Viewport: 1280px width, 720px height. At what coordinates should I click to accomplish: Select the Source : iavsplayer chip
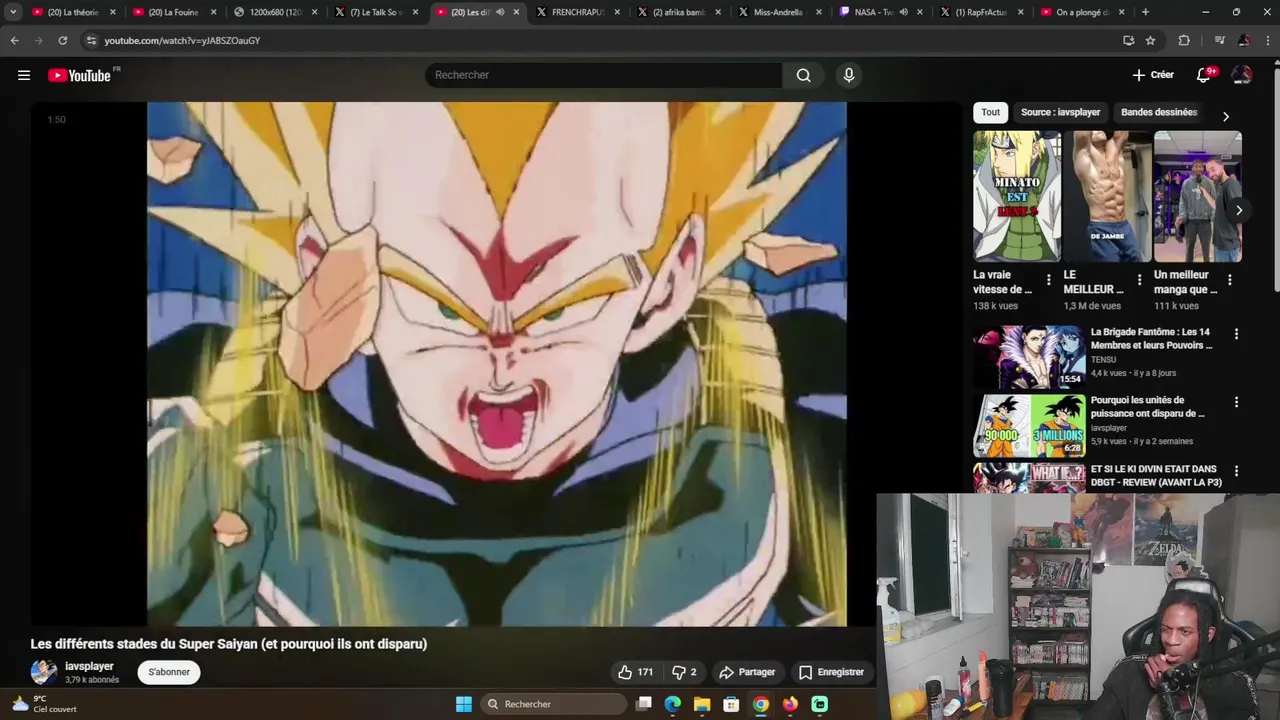(x=1060, y=112)
